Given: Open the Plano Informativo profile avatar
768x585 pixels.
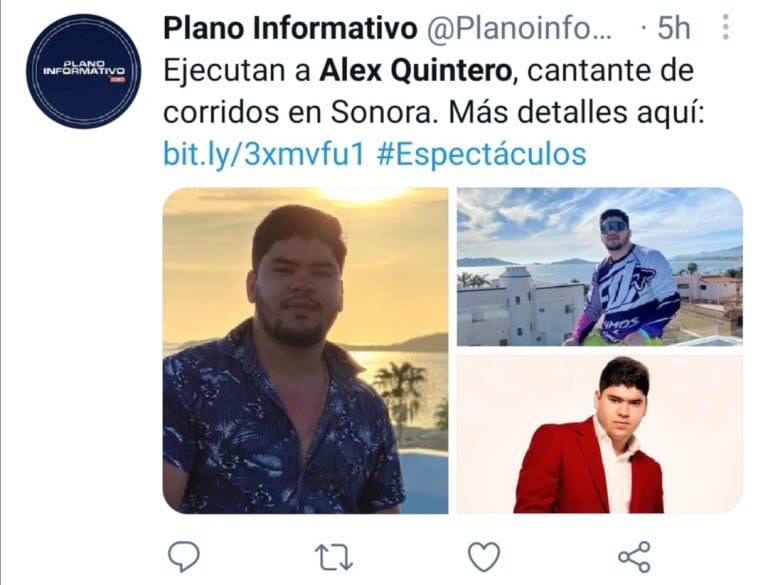Looking at the screenshot, I should point(84,71).
